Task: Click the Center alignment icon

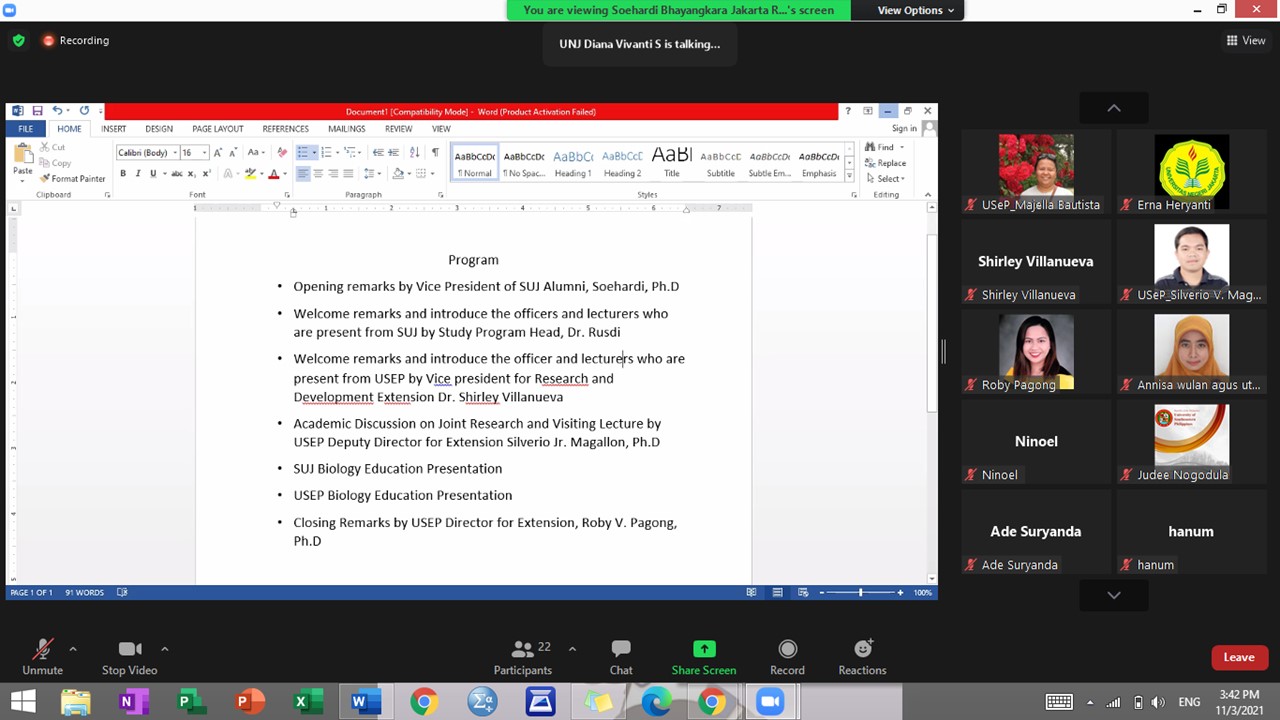Action: [318, 174]
